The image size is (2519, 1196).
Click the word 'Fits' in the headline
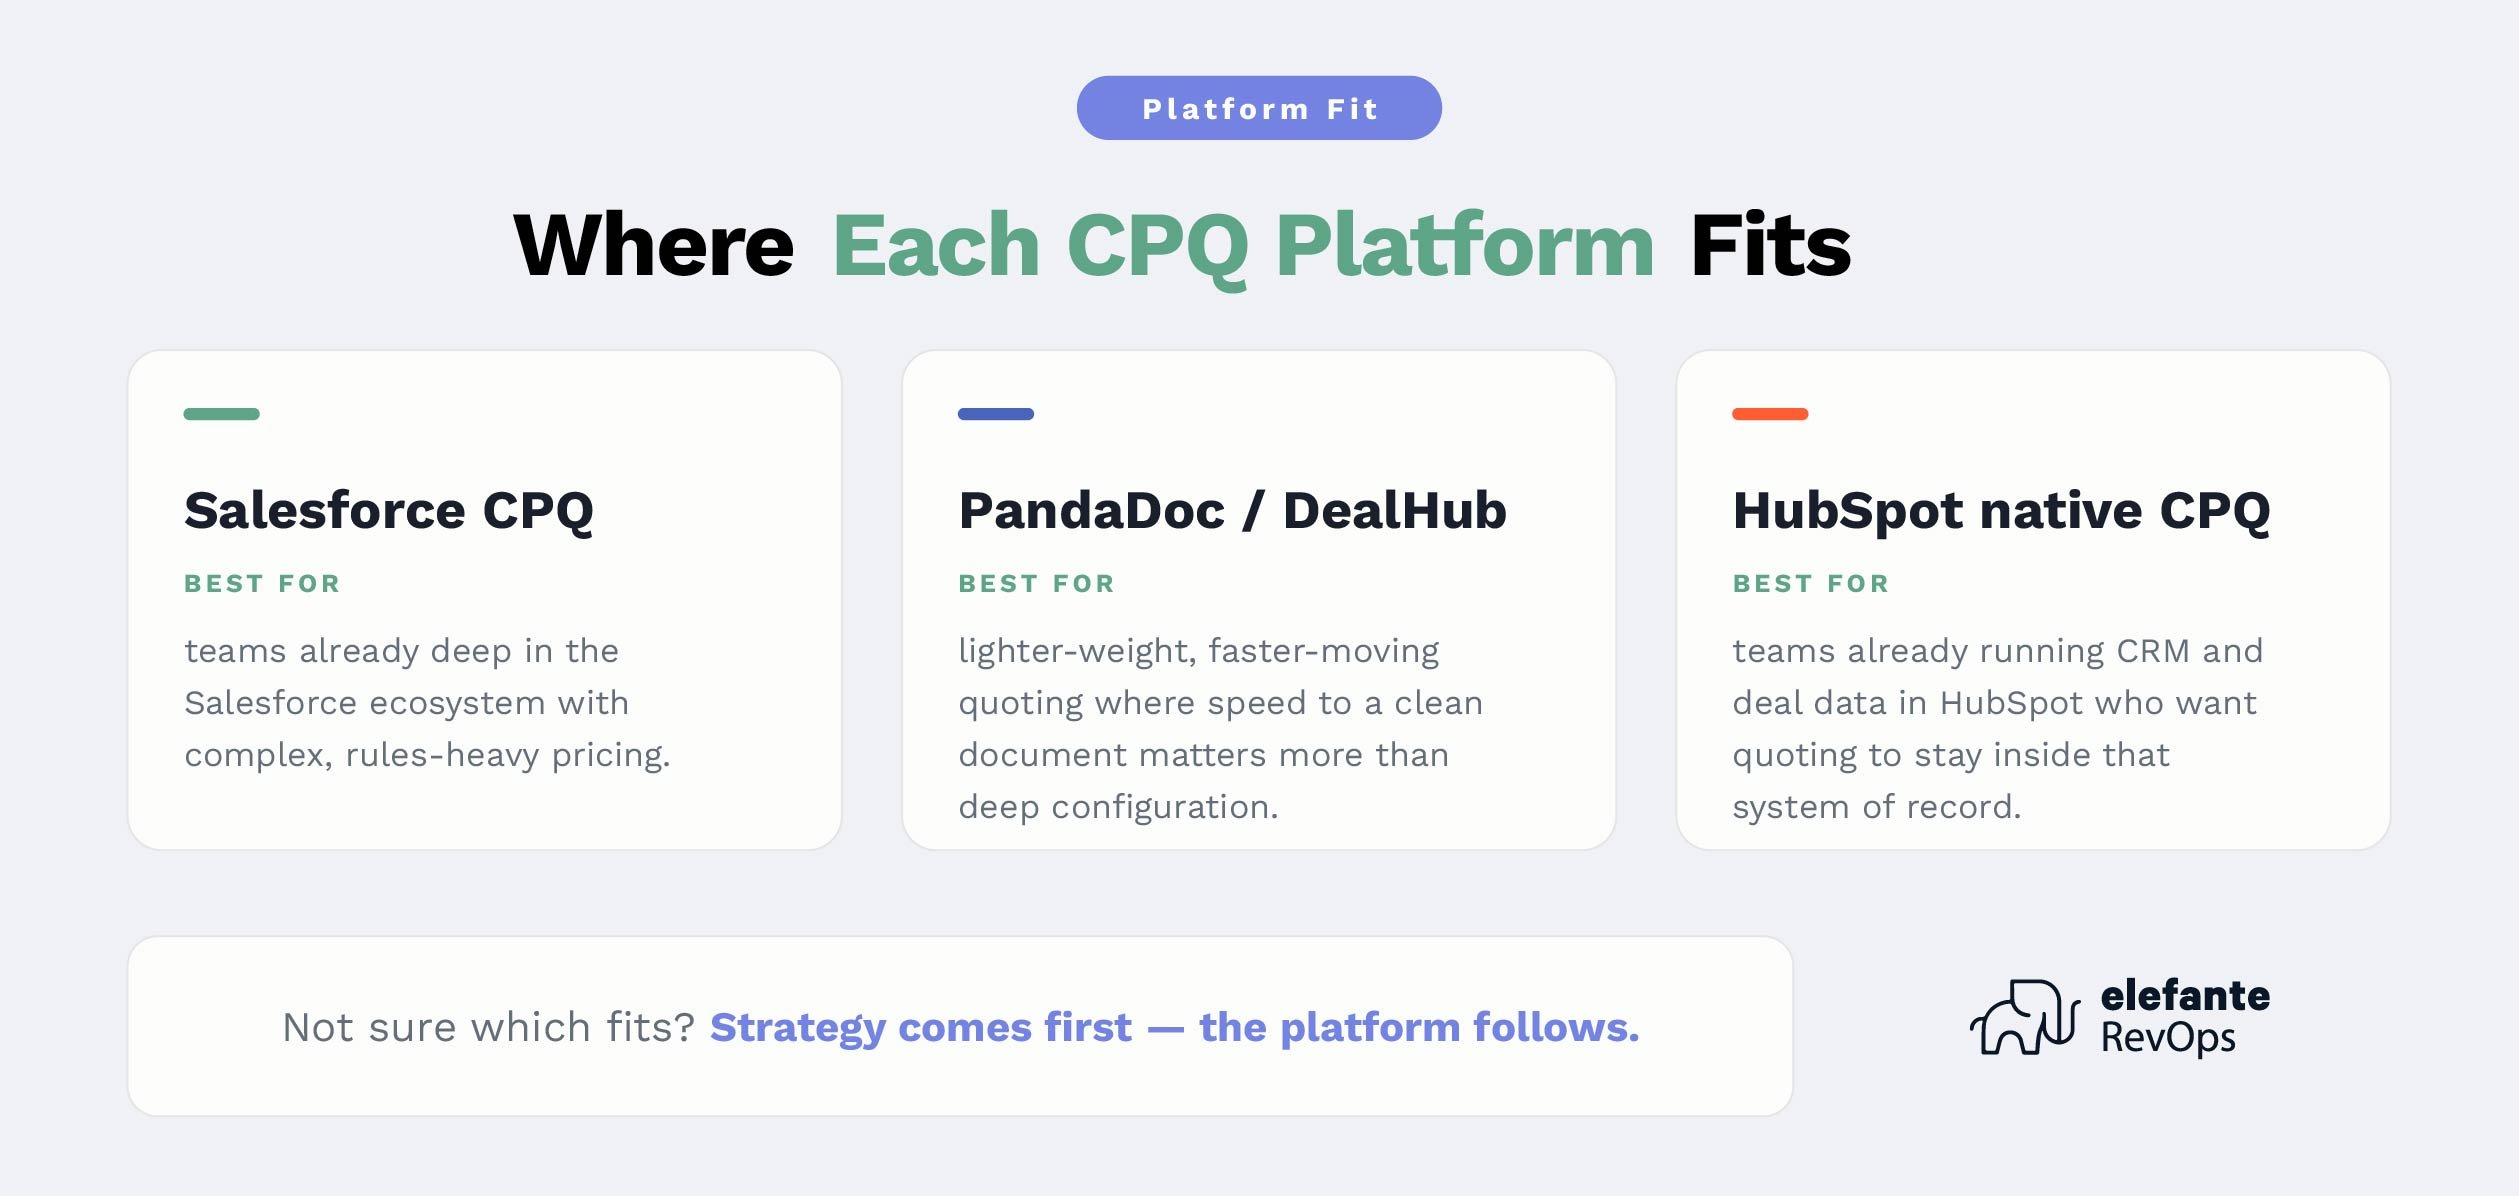pyautogui.click(x=1770, y=246)
